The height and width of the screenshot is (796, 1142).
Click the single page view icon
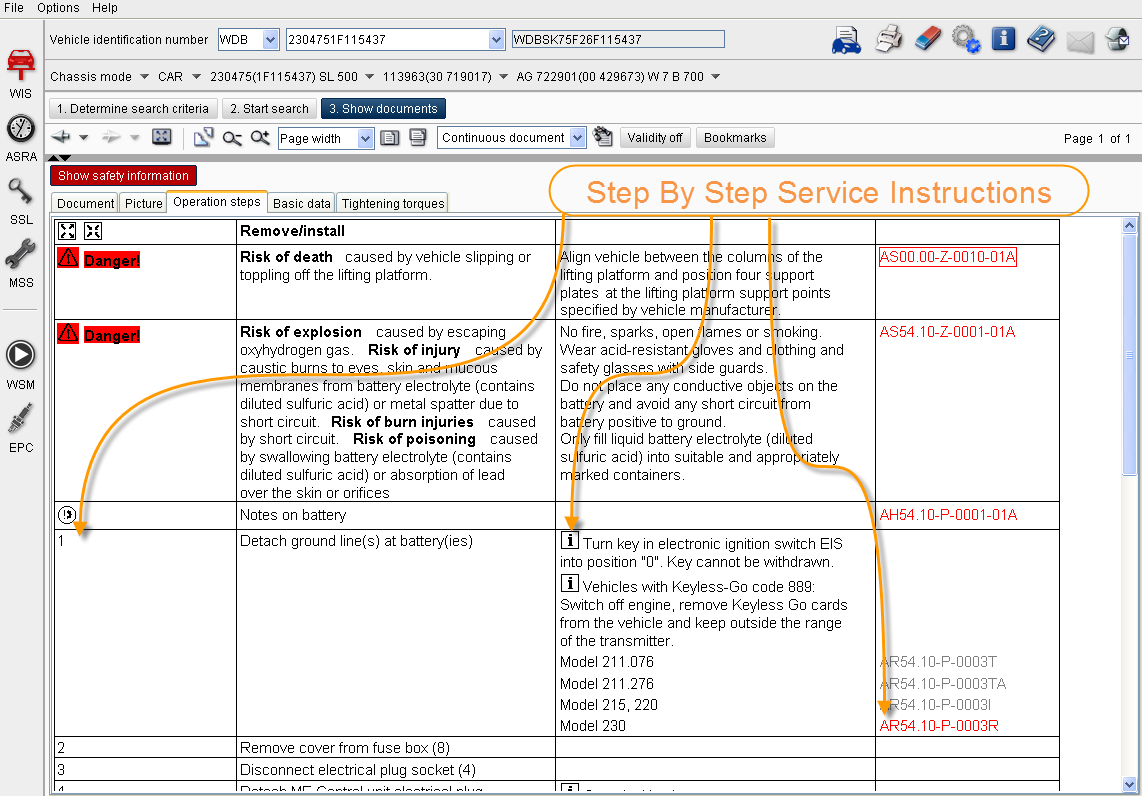tap(390, 138)
